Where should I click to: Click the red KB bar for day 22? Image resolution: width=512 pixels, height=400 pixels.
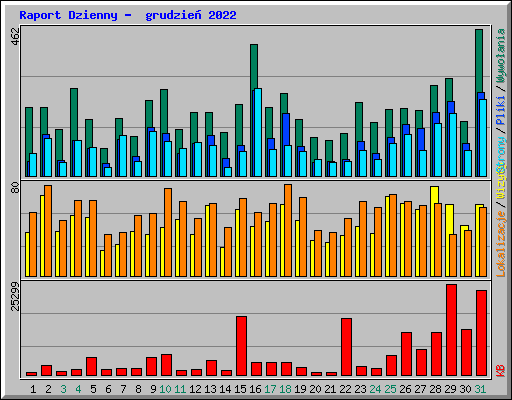point(346,347)
